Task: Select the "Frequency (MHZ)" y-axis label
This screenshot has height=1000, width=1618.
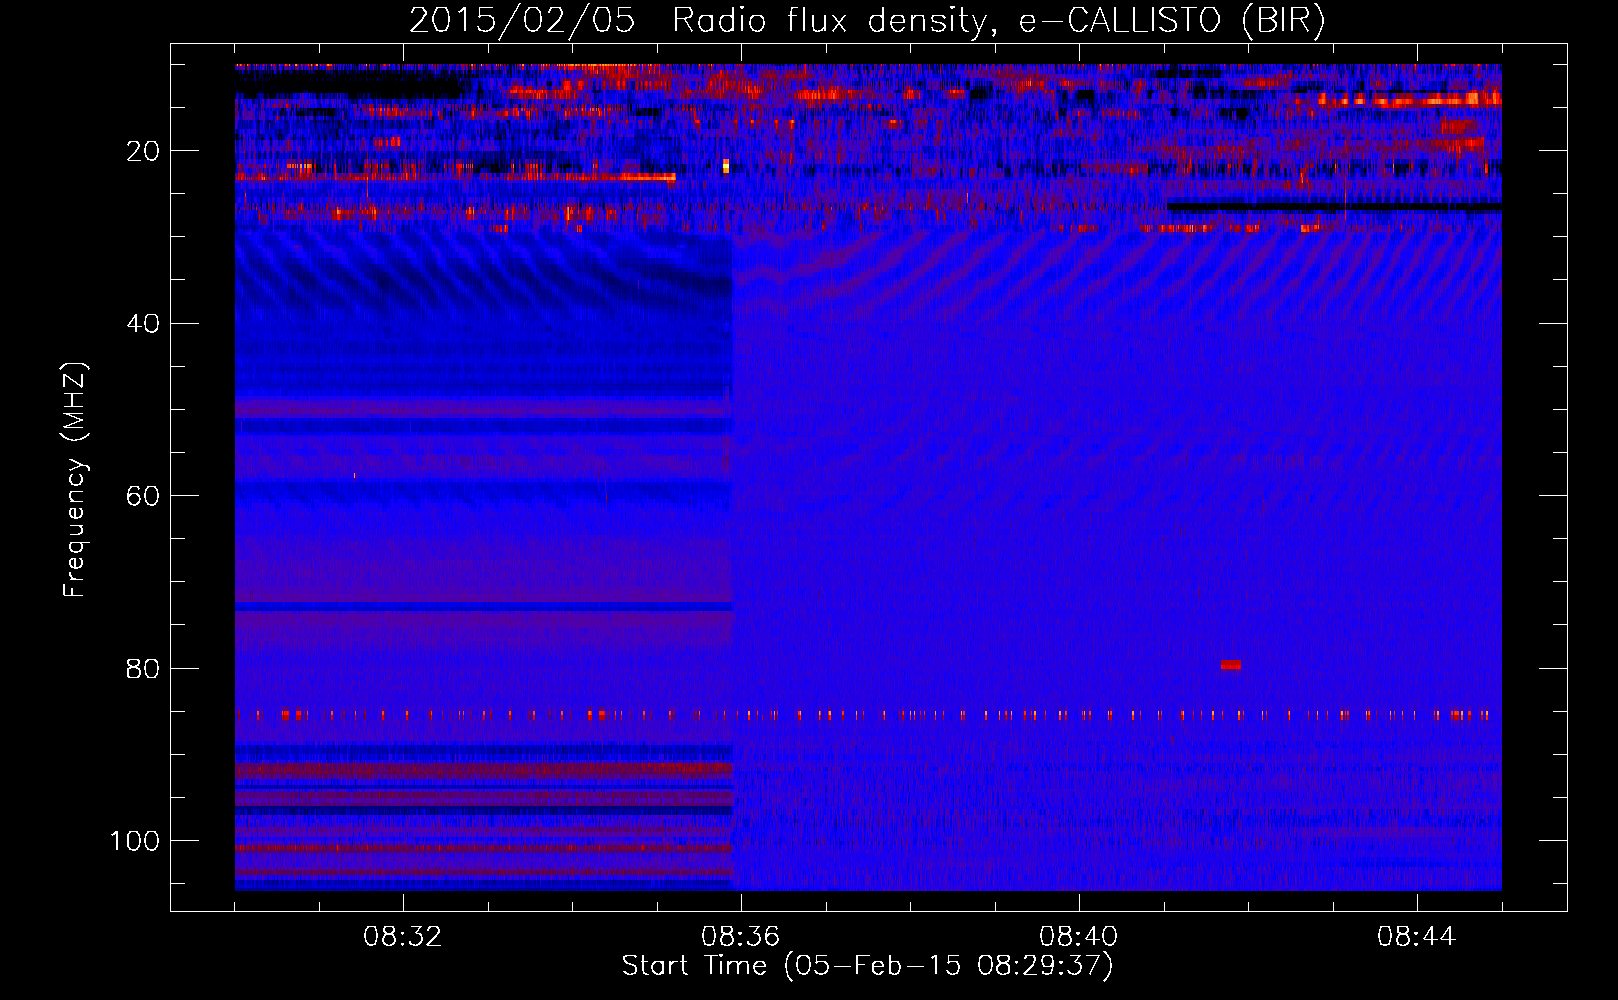Action: (75, 480)
